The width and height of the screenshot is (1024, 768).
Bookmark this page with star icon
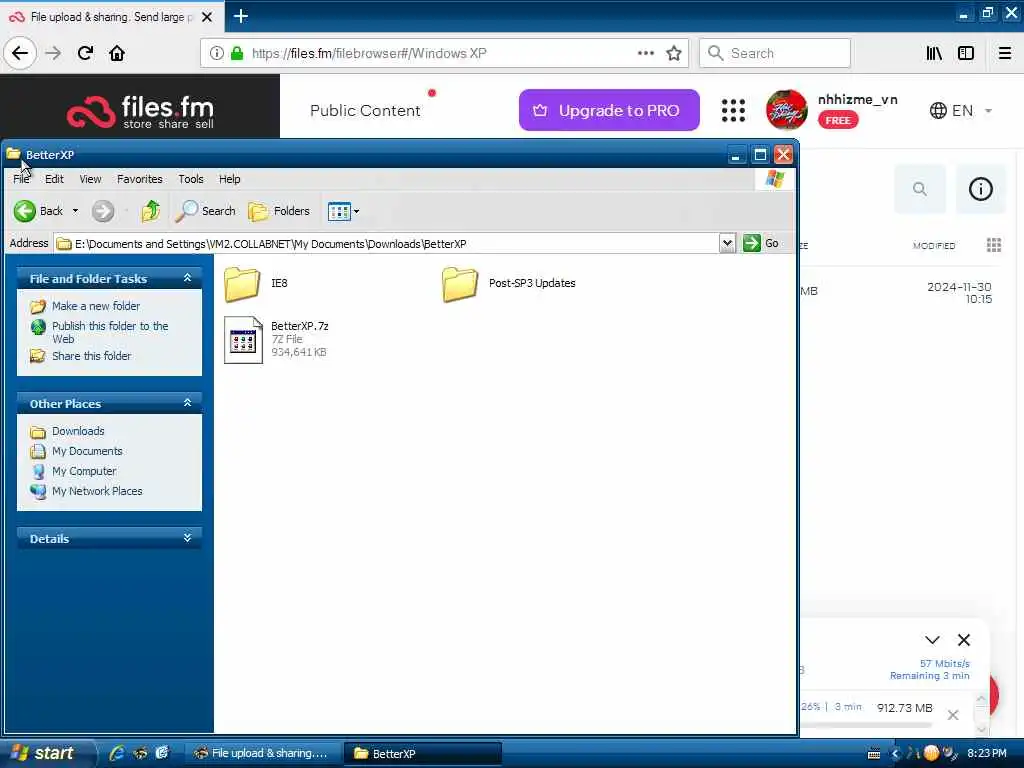click(674, 53)
